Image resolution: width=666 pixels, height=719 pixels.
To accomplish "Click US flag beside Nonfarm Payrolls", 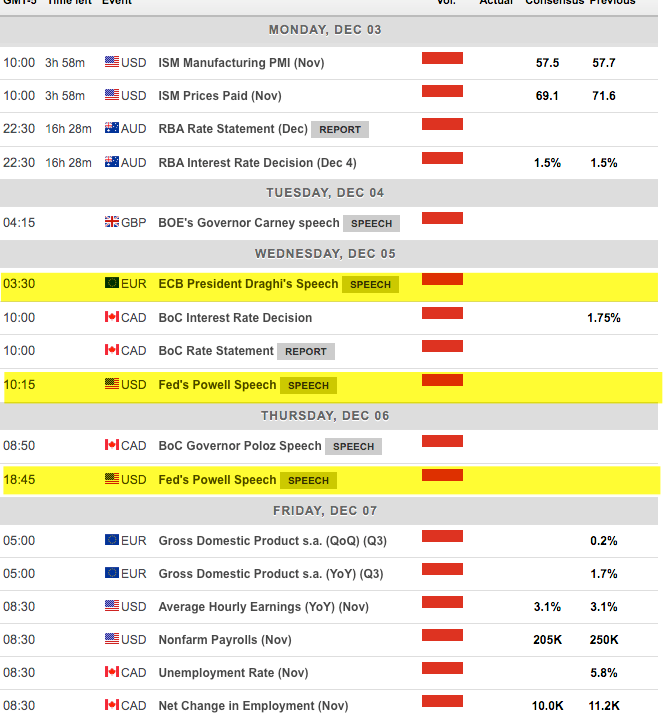I will (x=112, y=640).
